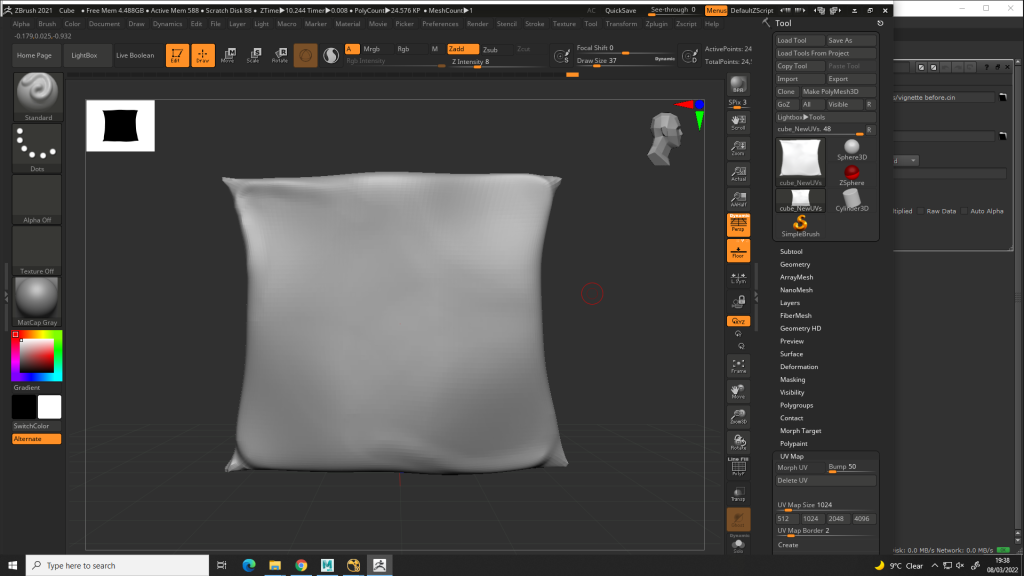1024x576 pixels.
Task: Toggle Persp perspective view
Action: (x=738, y=225)
